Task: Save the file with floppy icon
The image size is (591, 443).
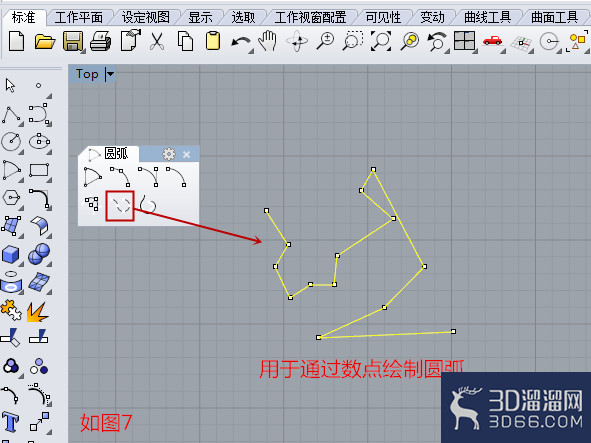Action: [x=73, y=41]
